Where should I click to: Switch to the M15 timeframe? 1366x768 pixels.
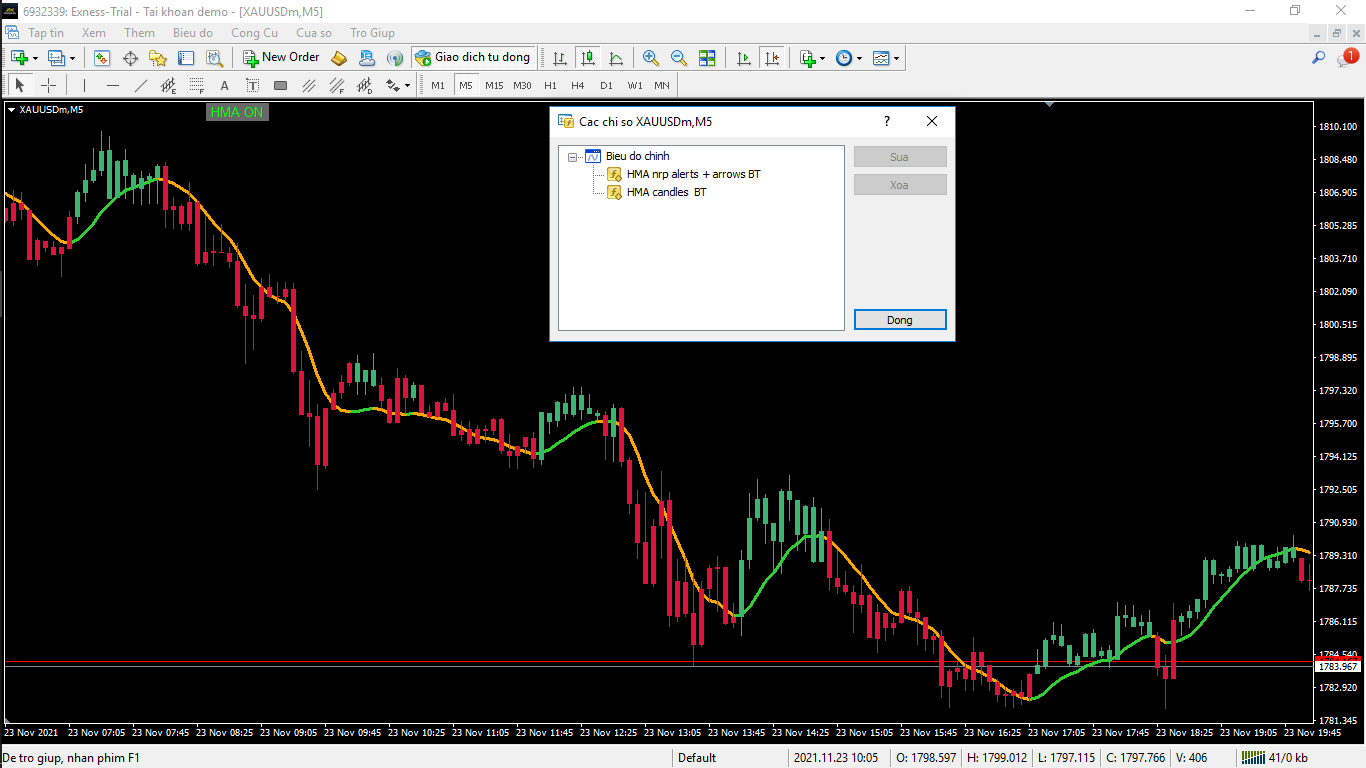494,85
